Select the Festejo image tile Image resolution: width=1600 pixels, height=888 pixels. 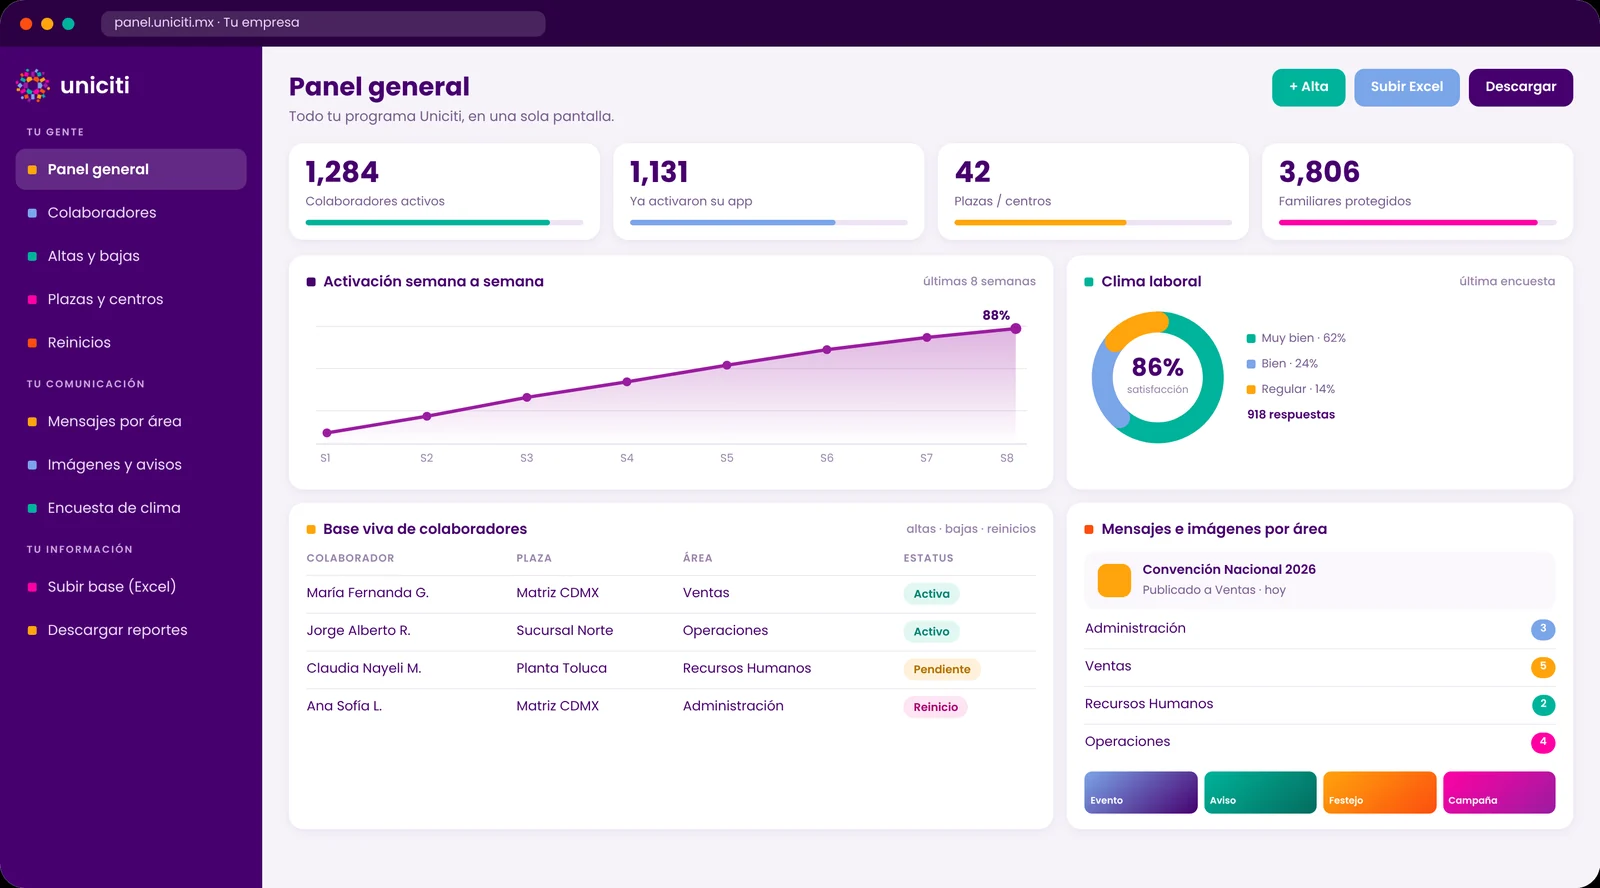[x=1380, y=792]
